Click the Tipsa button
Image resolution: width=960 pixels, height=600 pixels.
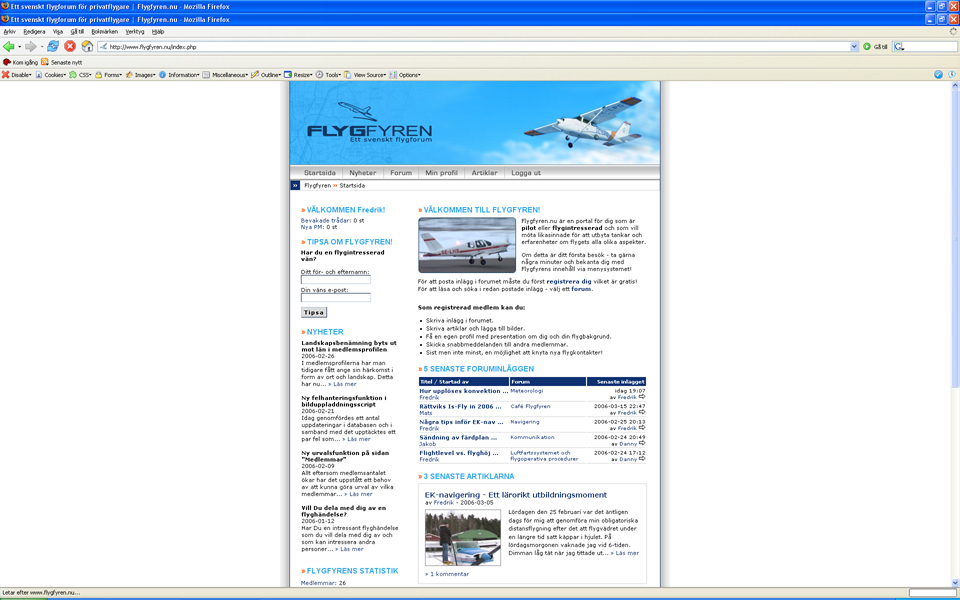[313, 313]
